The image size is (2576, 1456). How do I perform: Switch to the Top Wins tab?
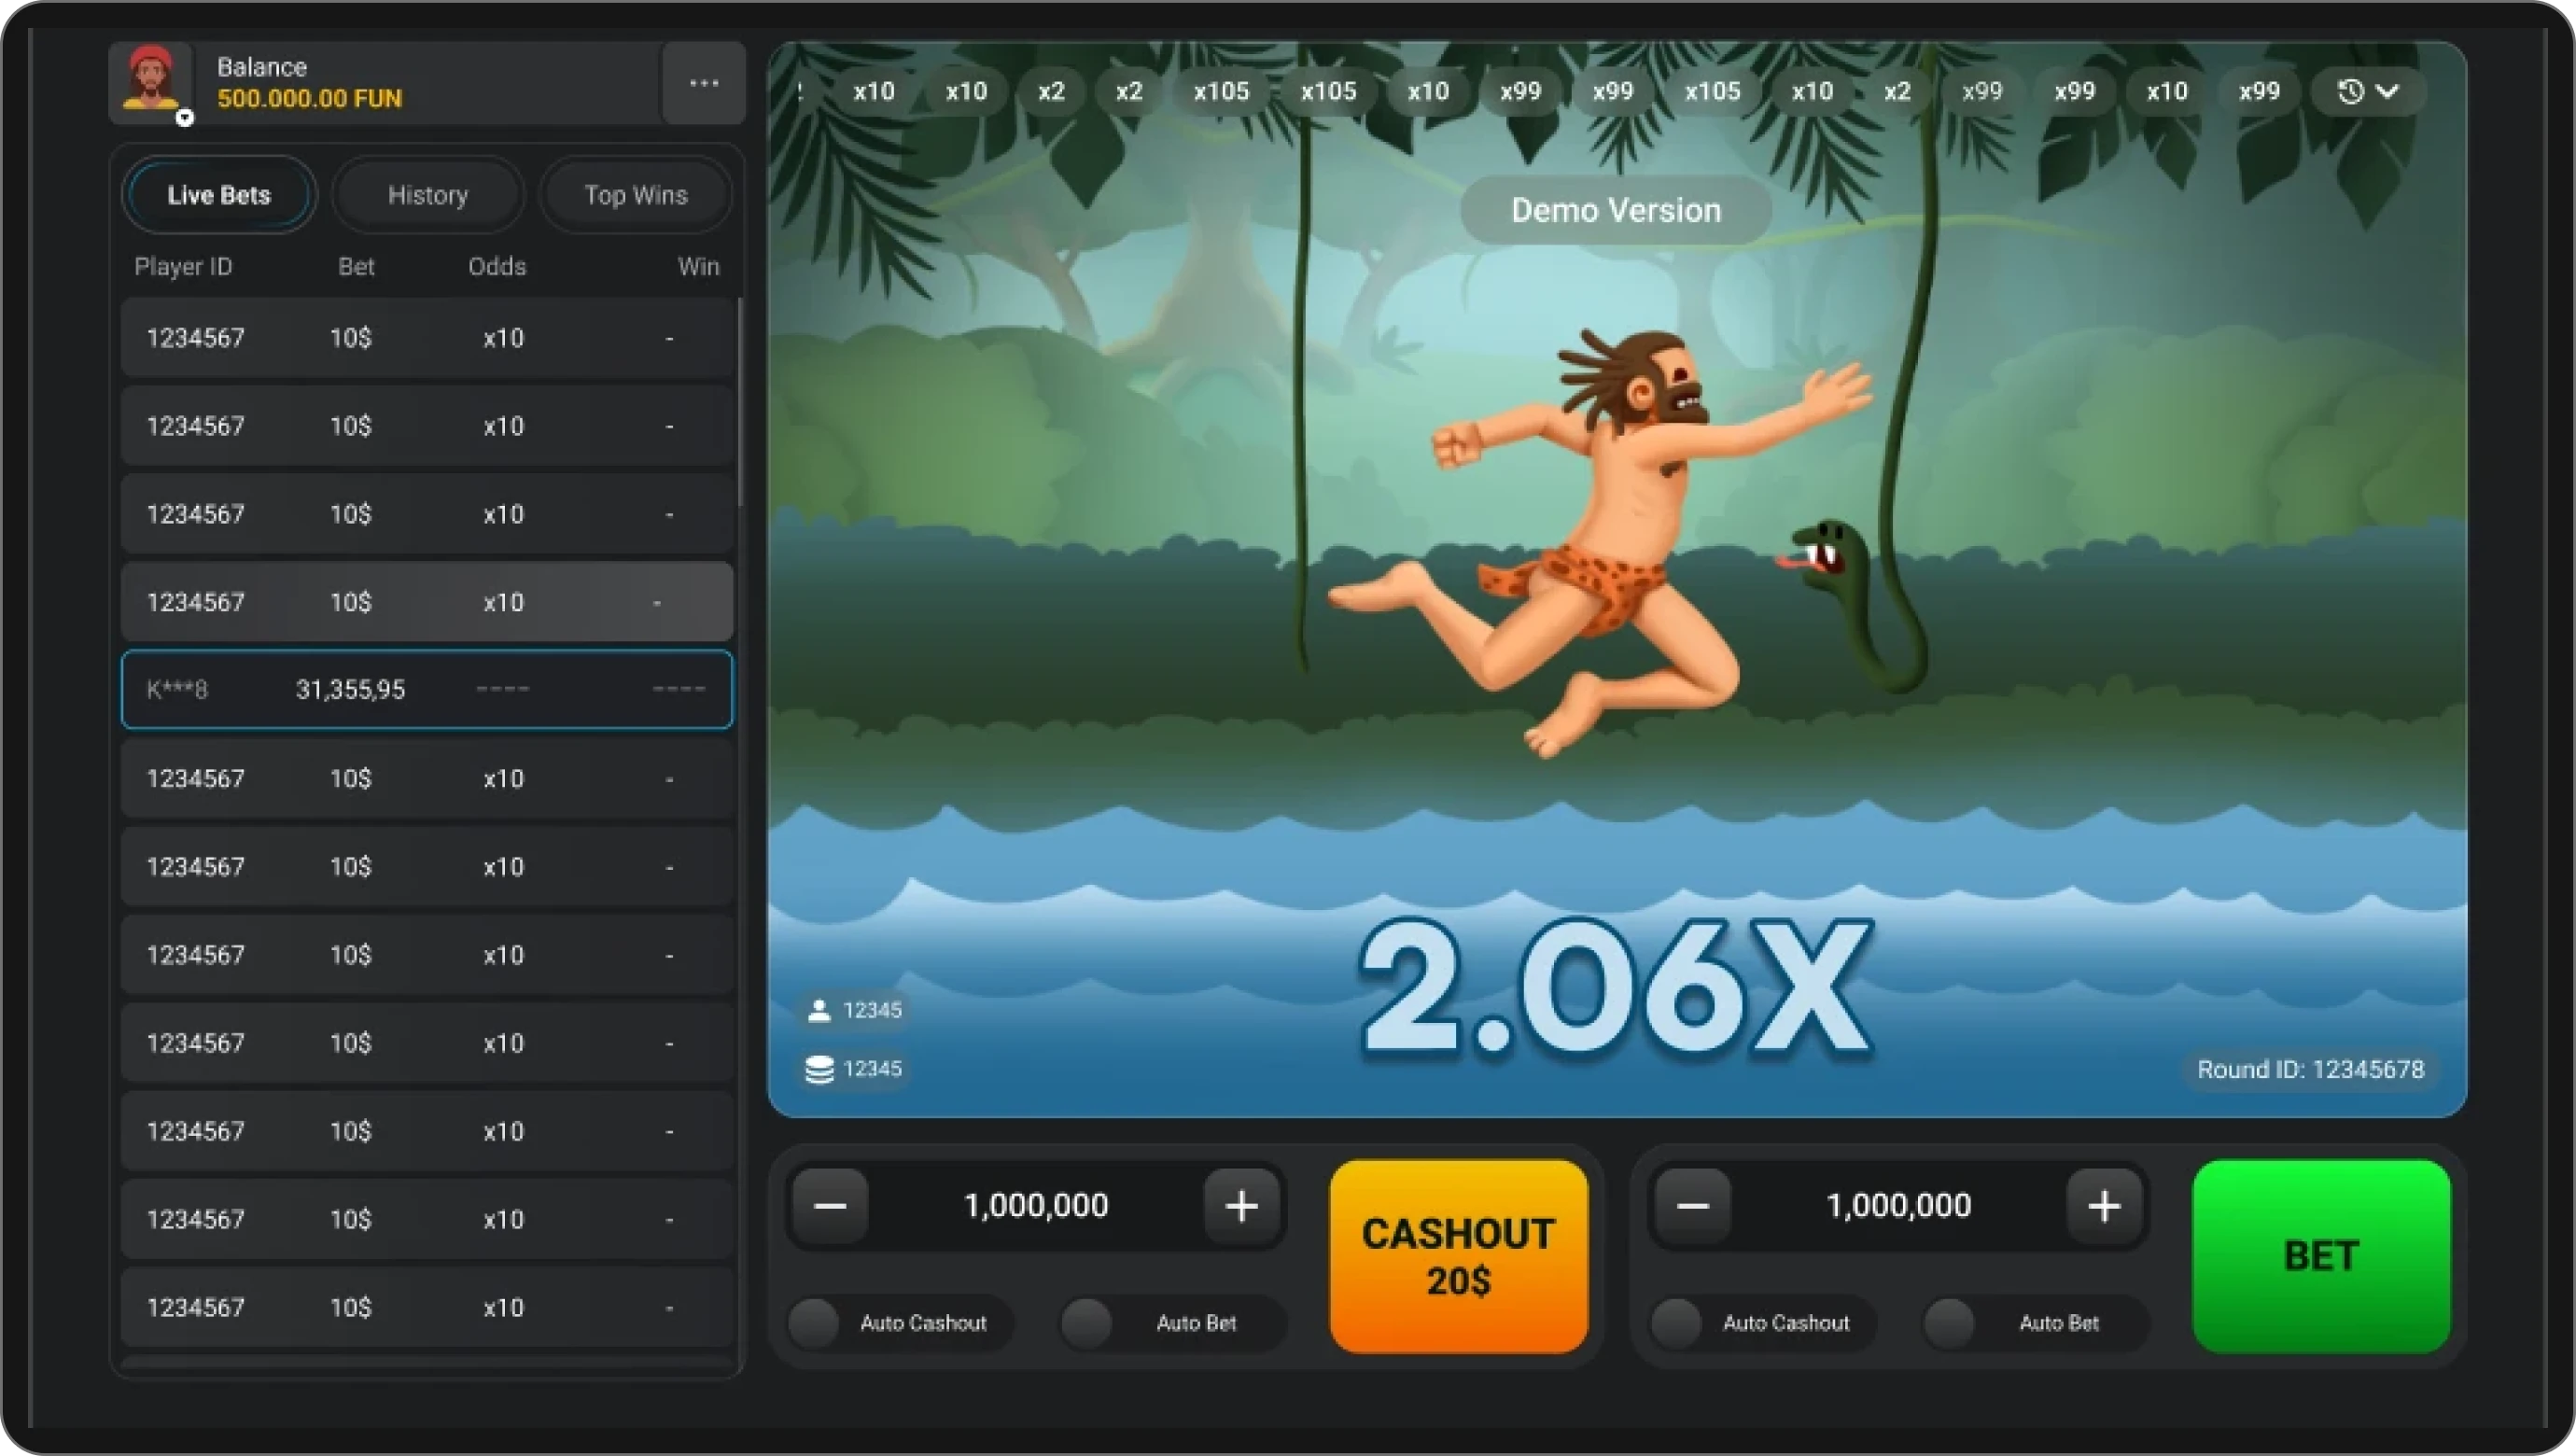(x=635, y=195)
